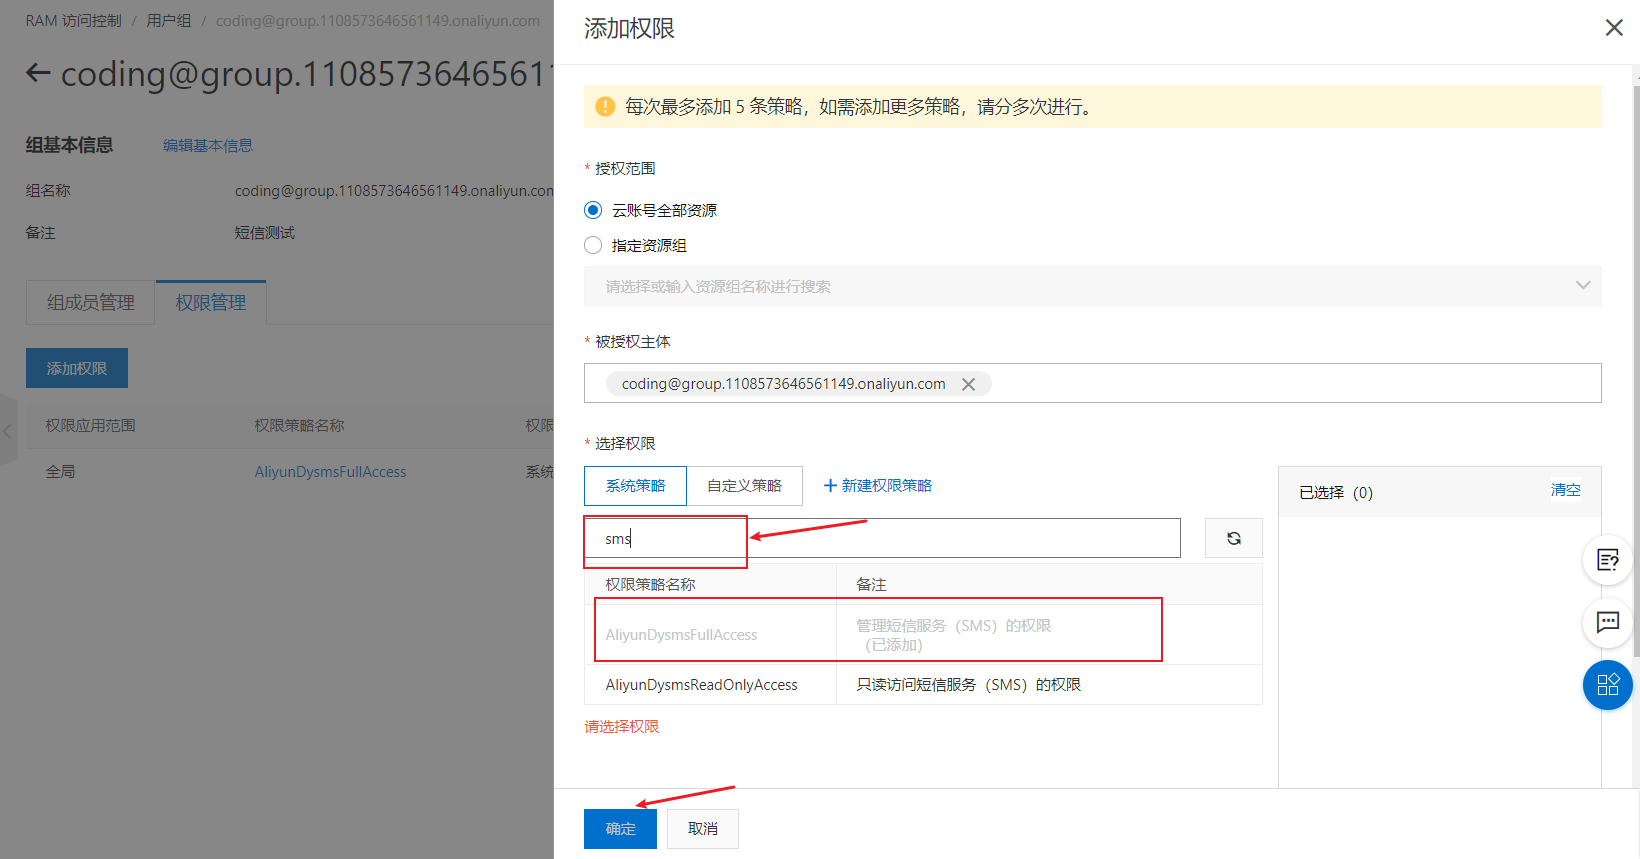This screenshot has width=1640, height=859.
Task: Click the 添加权限 button on background page
Action: (x=77, y=368)
